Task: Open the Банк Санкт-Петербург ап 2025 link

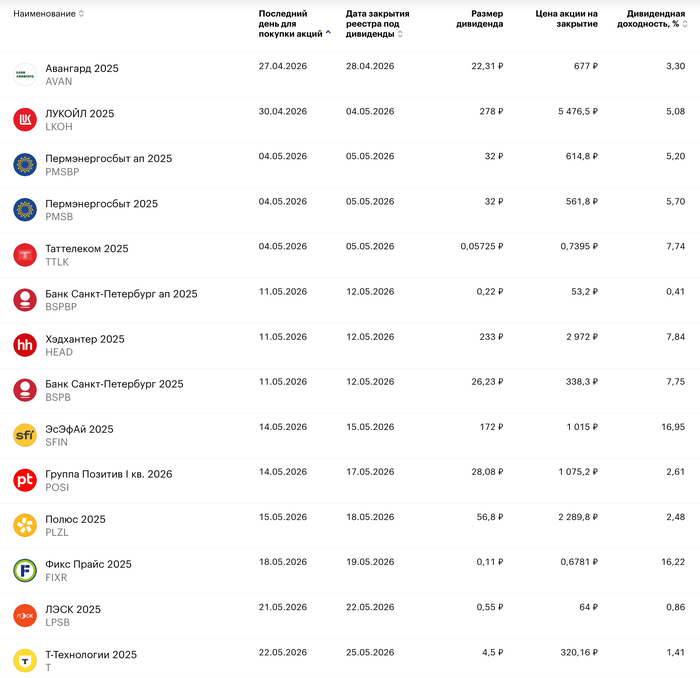Action: point(121,294)
